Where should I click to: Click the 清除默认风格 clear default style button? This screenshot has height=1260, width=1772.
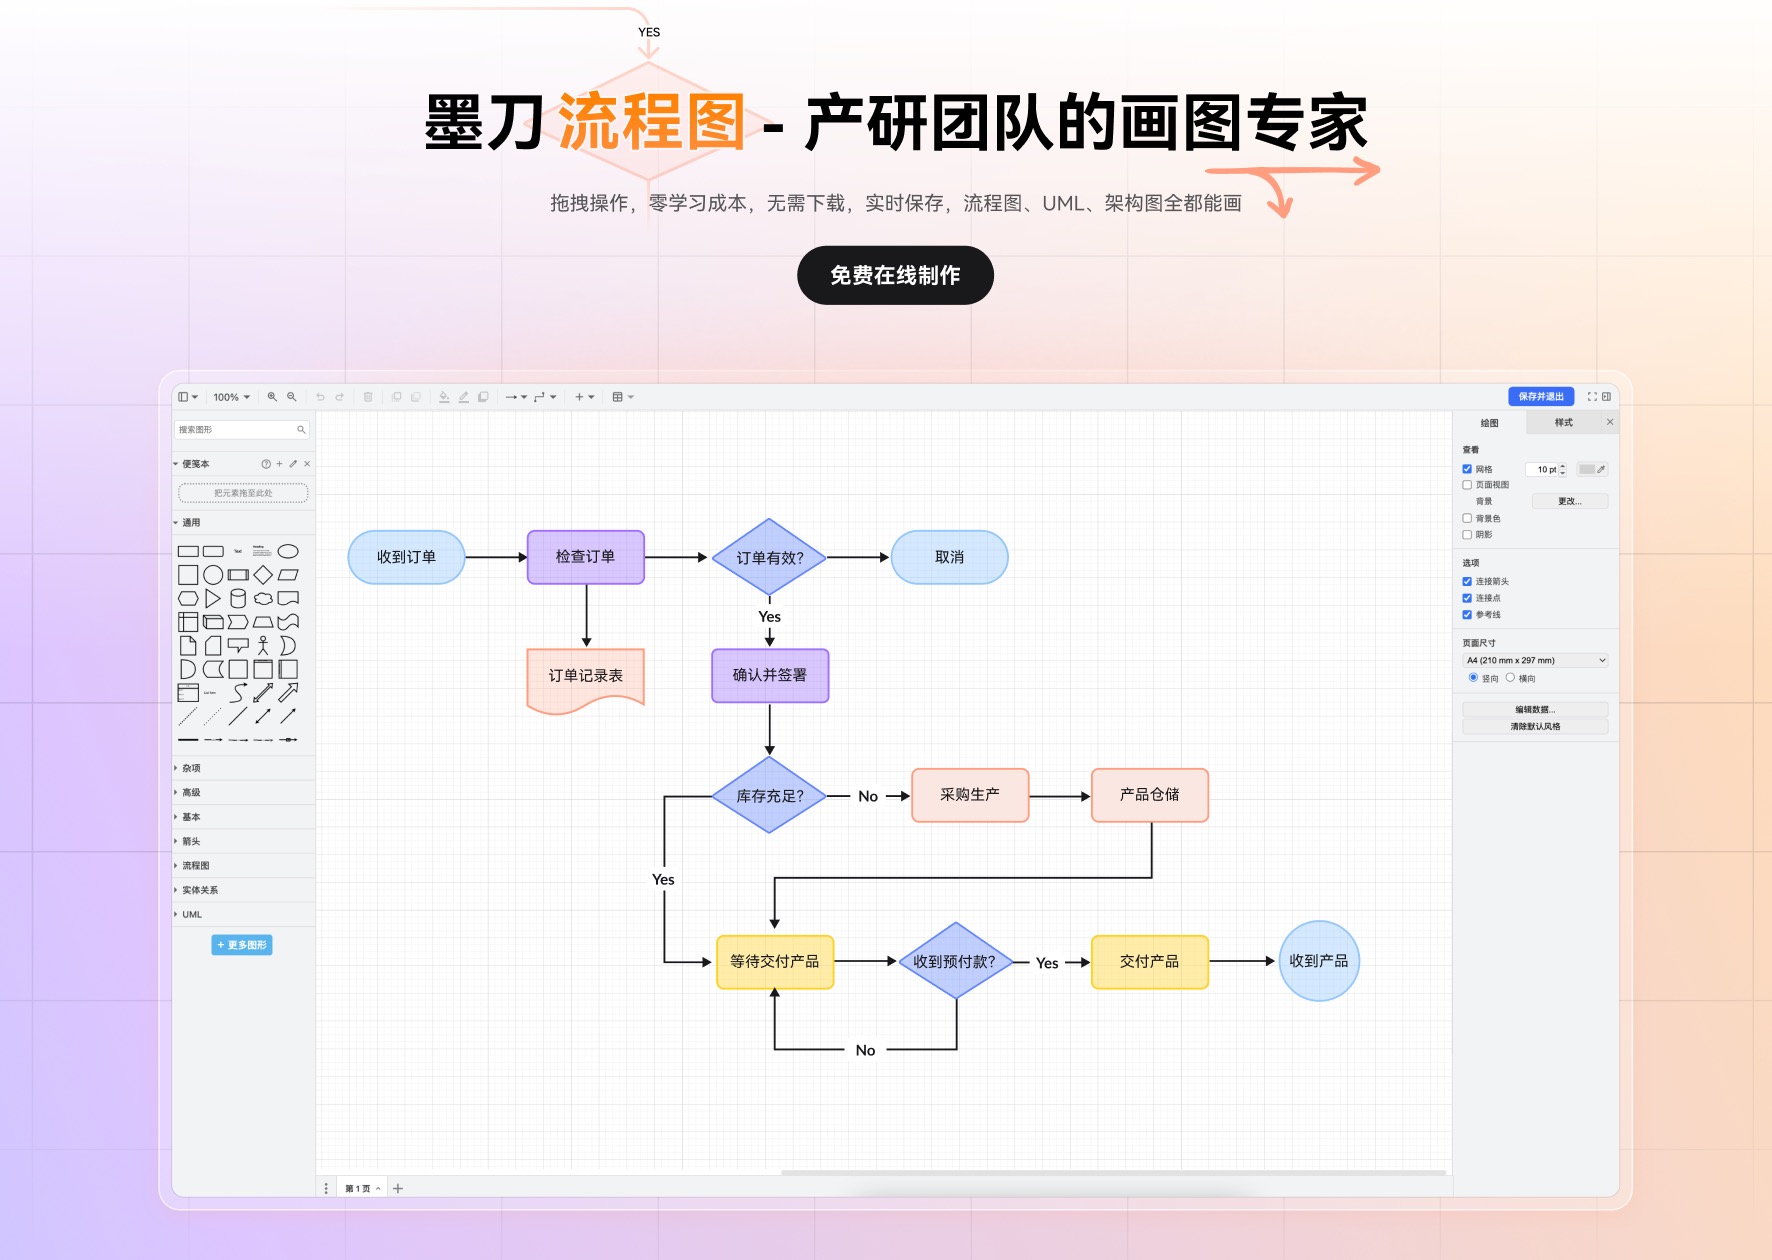pos(1535,726)
